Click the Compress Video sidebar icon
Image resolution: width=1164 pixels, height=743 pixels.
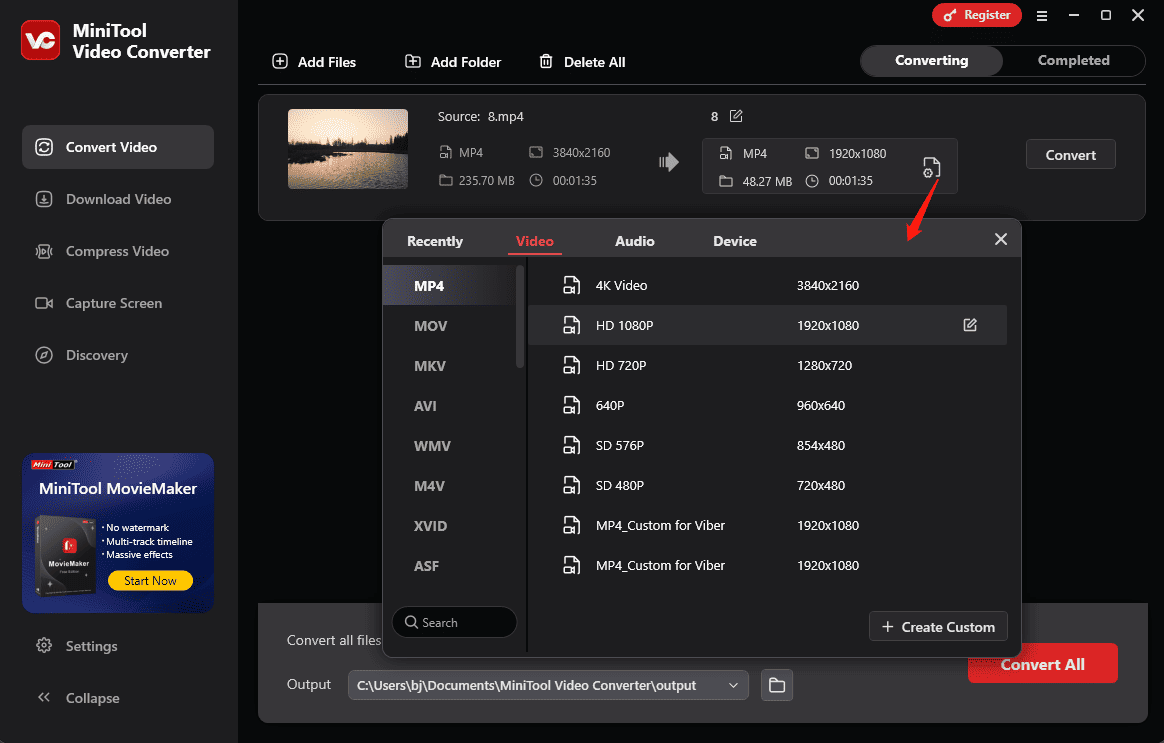tap(44, 251)
